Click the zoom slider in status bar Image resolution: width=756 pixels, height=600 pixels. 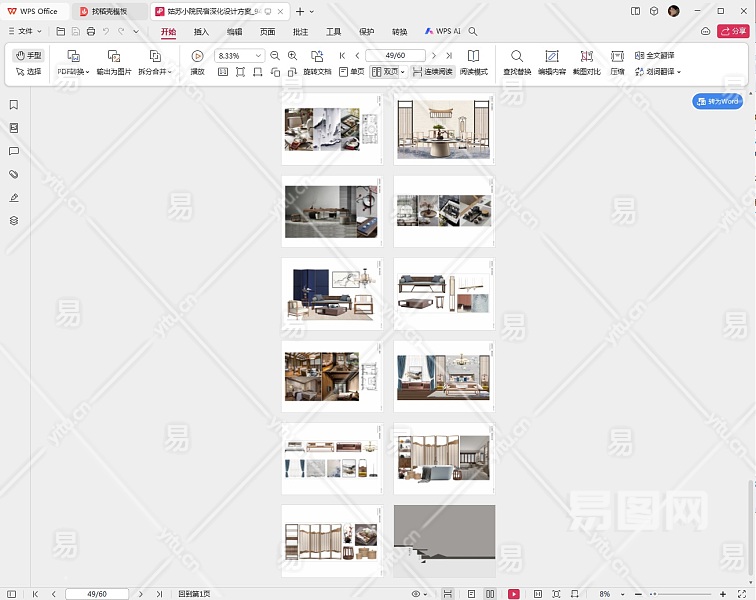tap(679, 594)
